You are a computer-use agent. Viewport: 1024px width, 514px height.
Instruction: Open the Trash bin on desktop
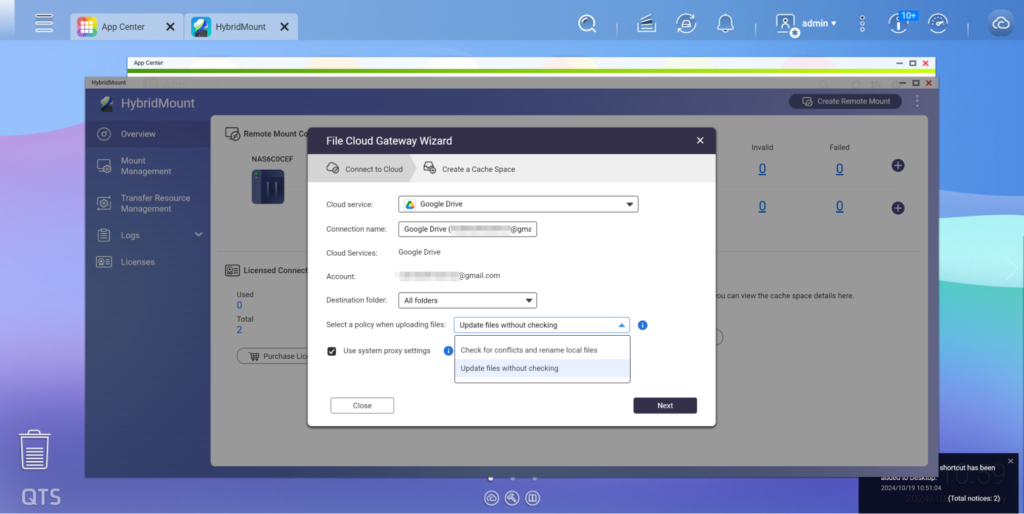tap(35, 450)
